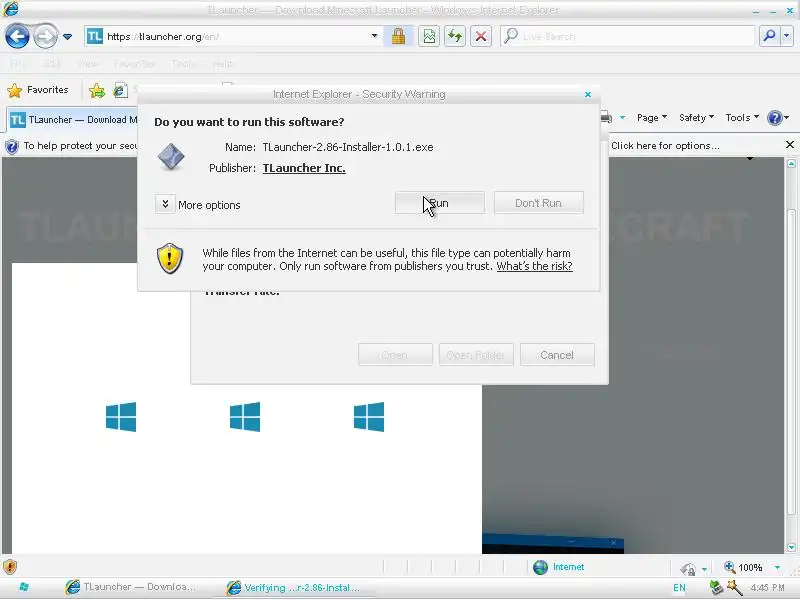
Task: Click the Don't Run button
Action: click(539, 203)
